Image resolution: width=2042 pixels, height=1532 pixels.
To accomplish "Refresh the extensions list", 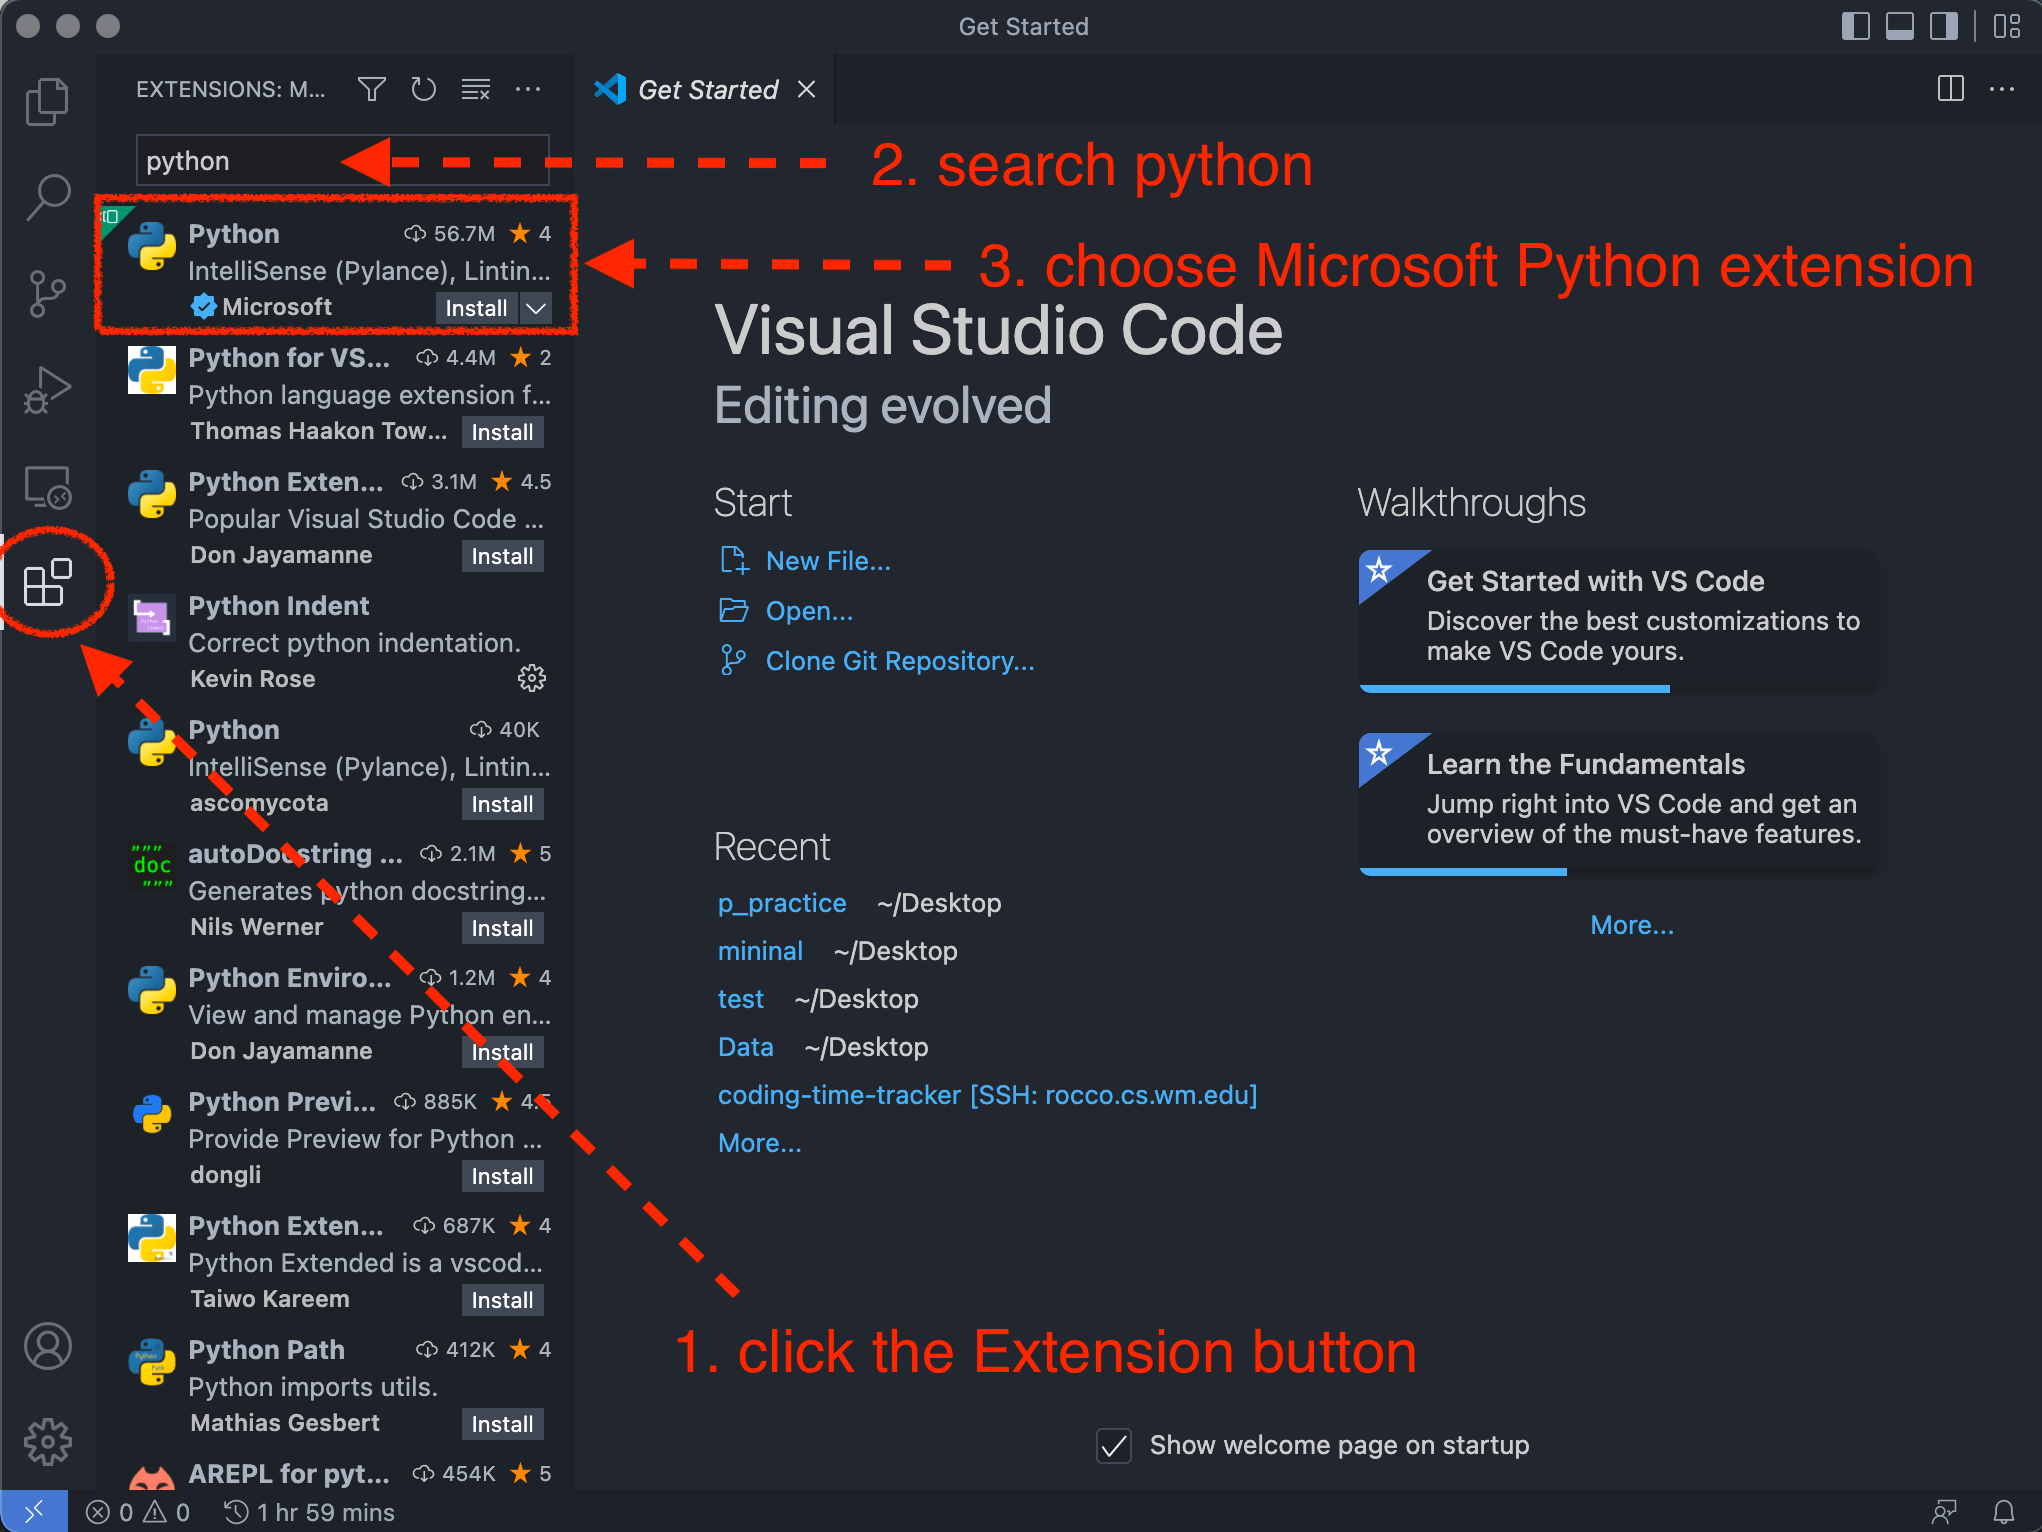I will tap(424, 90).
